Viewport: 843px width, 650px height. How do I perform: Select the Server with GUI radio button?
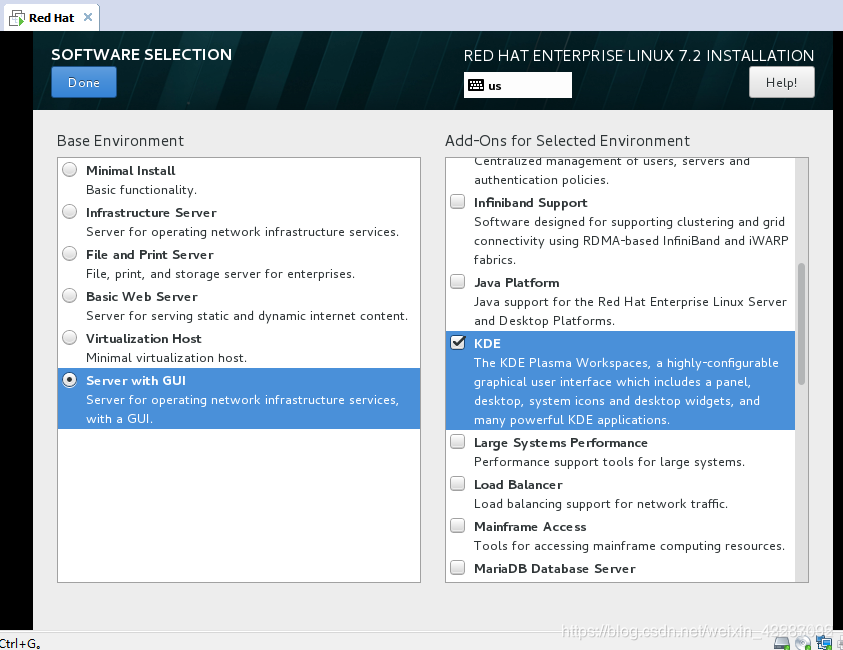tap(69, 380)
